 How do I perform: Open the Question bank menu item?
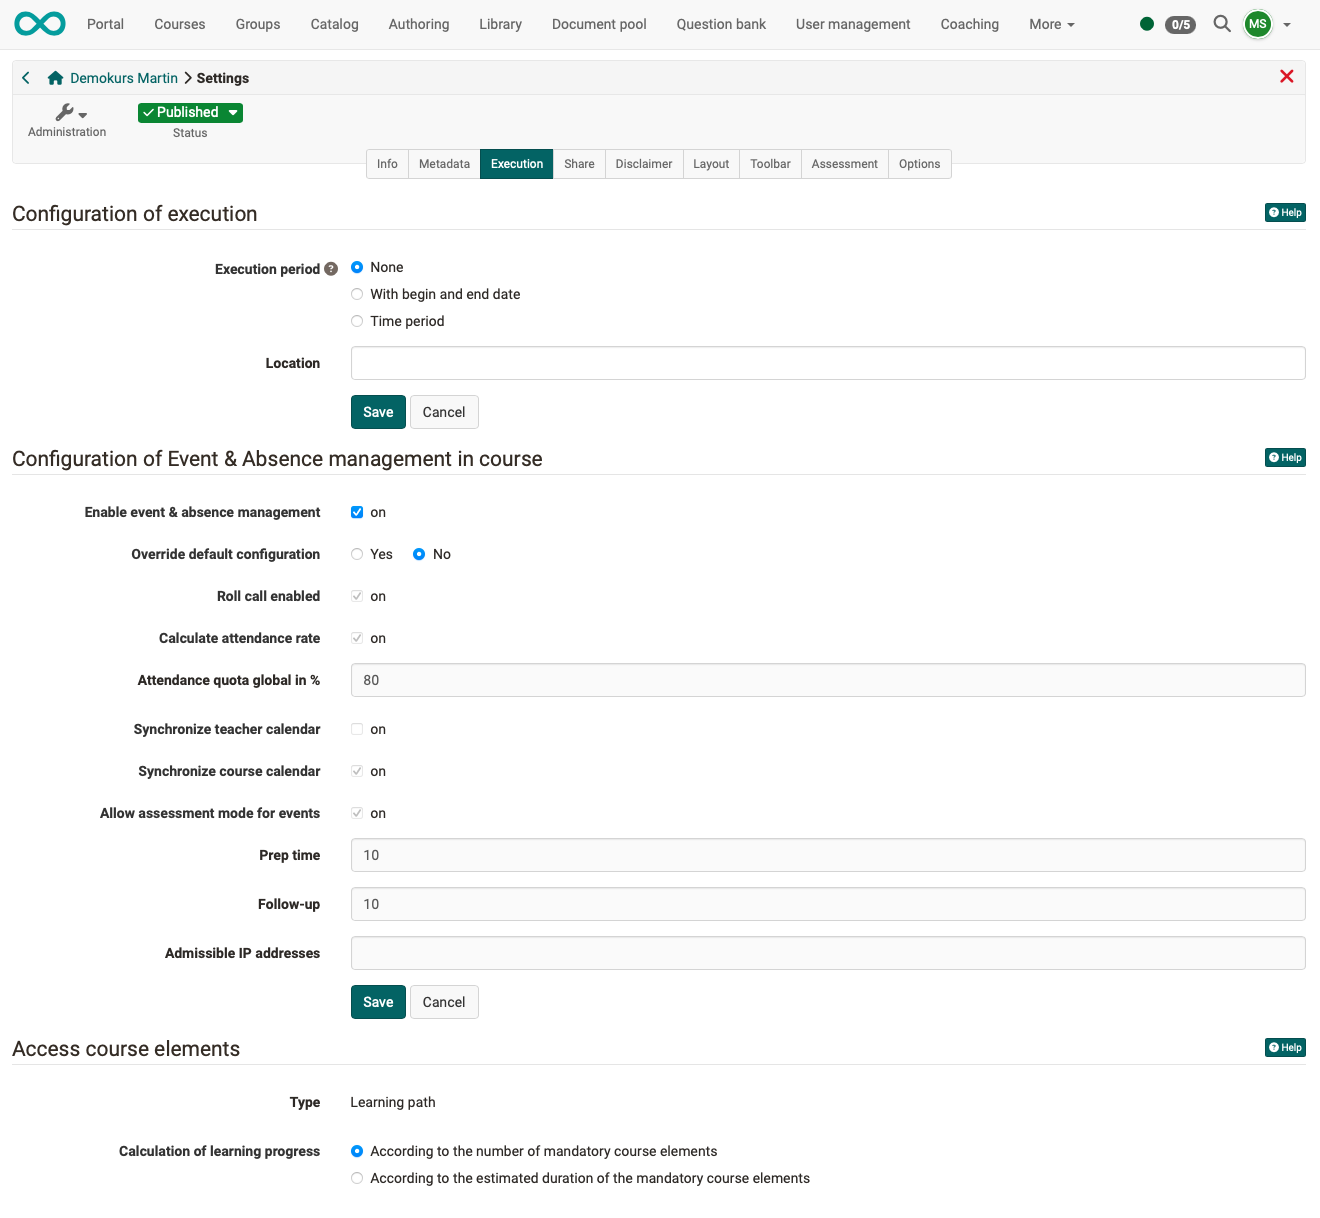[720, 24]
